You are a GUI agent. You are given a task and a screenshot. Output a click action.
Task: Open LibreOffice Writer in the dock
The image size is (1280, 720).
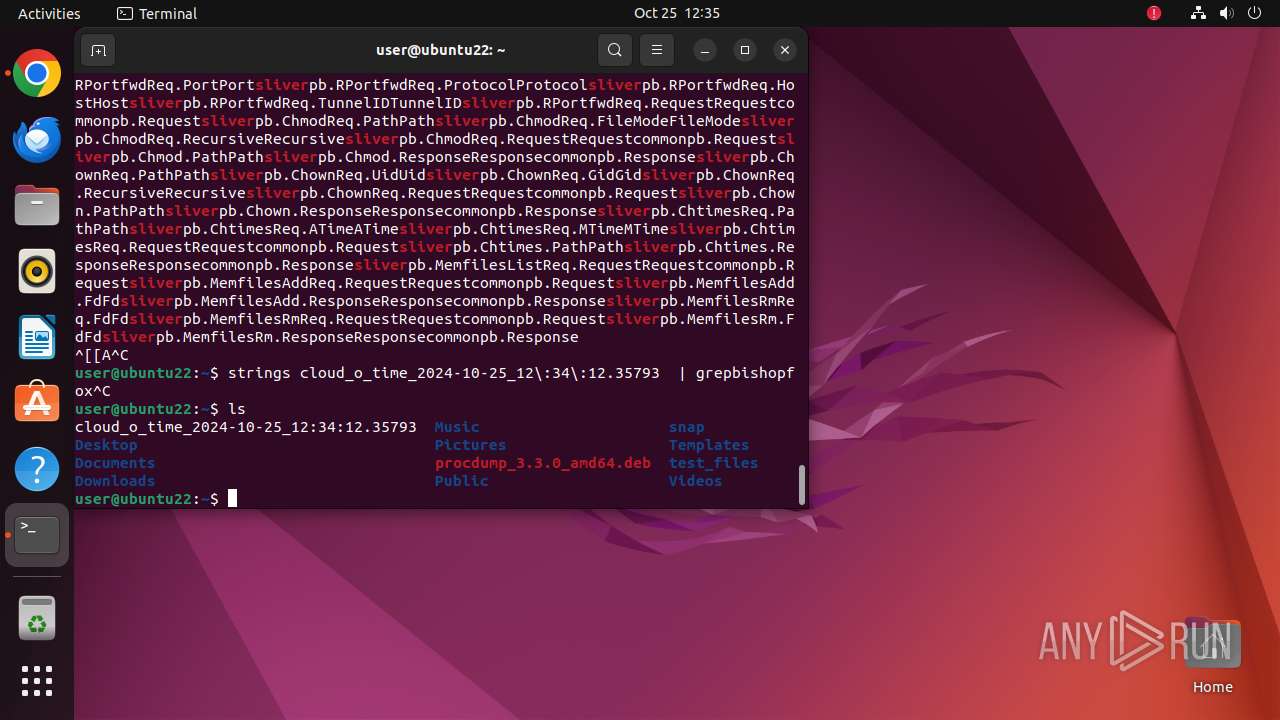pyautogui.click(x=37, y=337)
